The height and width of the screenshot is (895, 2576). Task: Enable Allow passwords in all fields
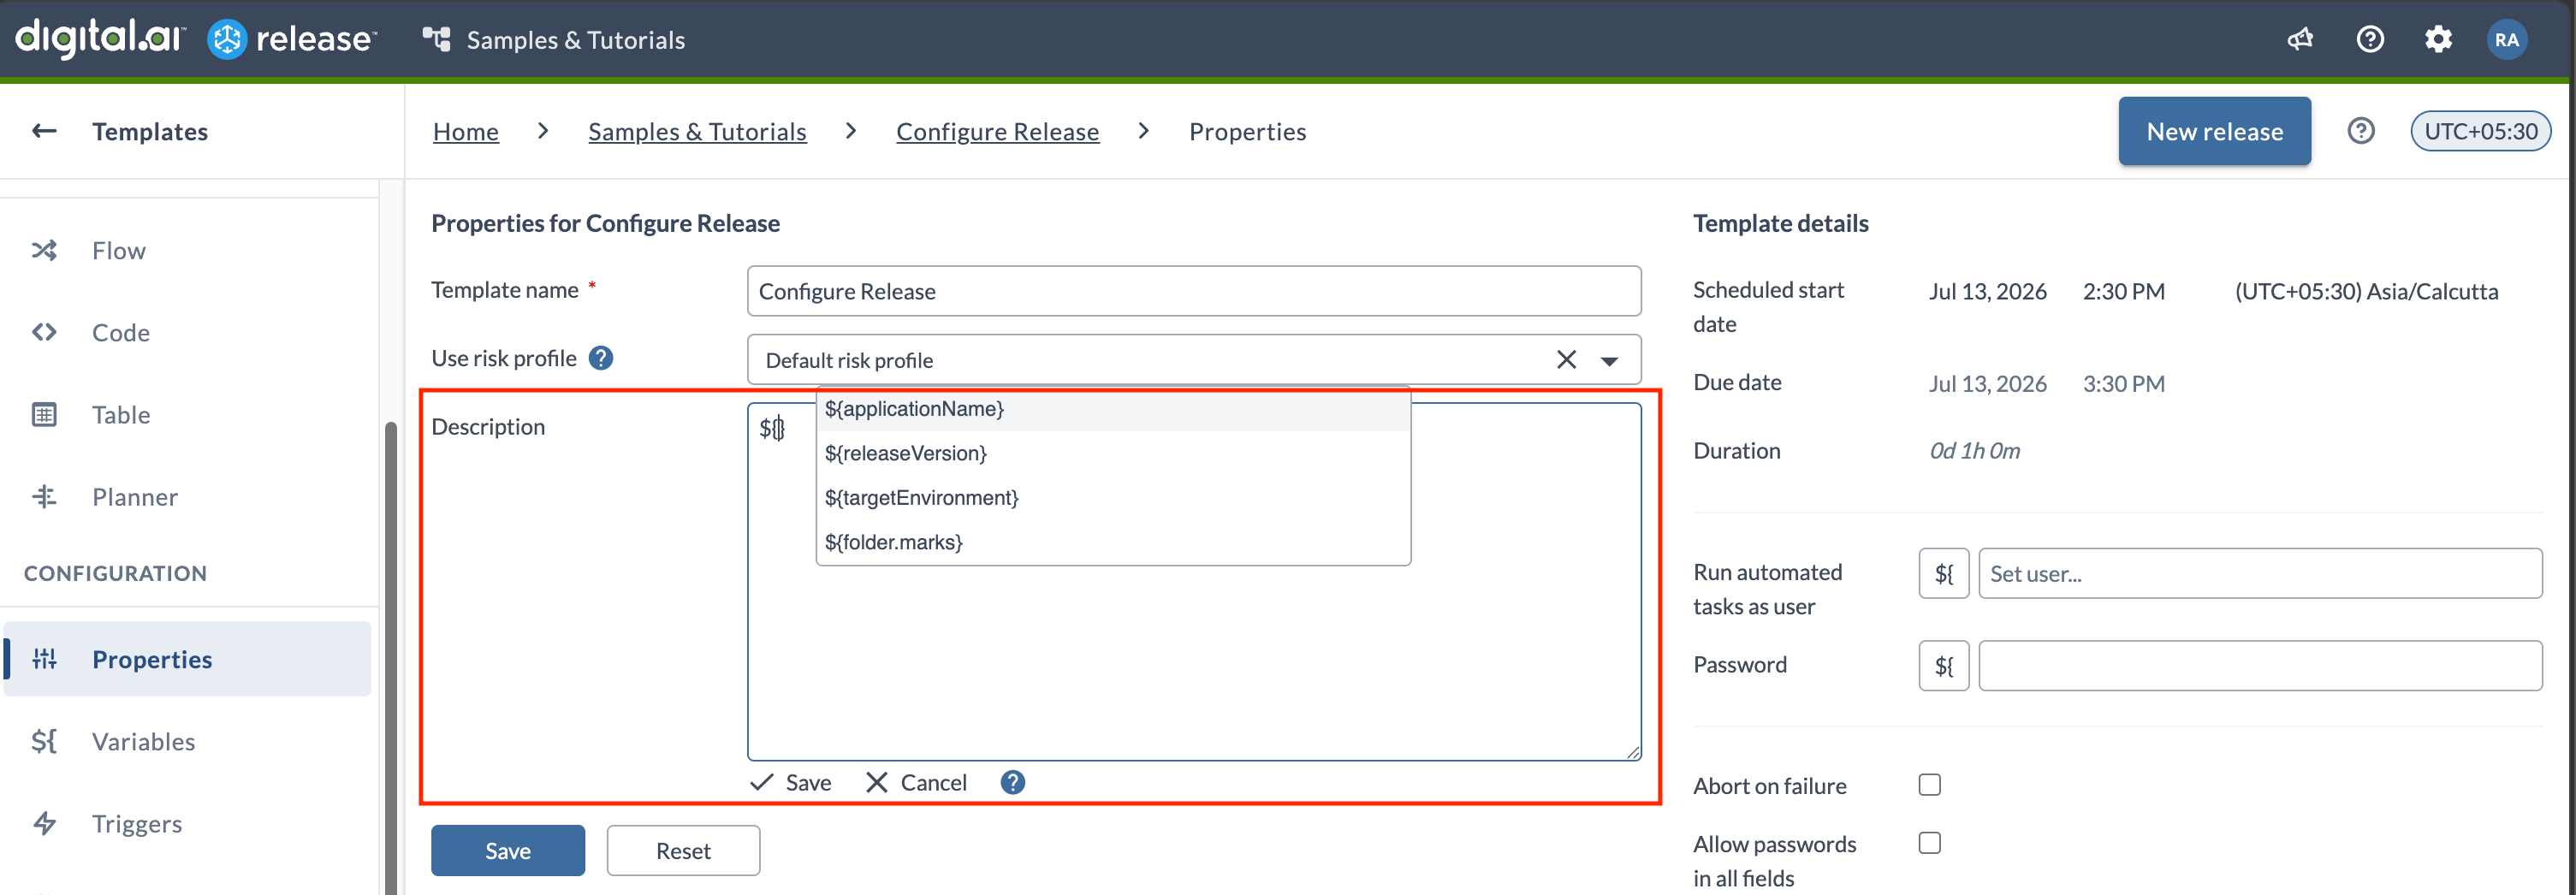pyautogui.click(x=1929, y=843)
